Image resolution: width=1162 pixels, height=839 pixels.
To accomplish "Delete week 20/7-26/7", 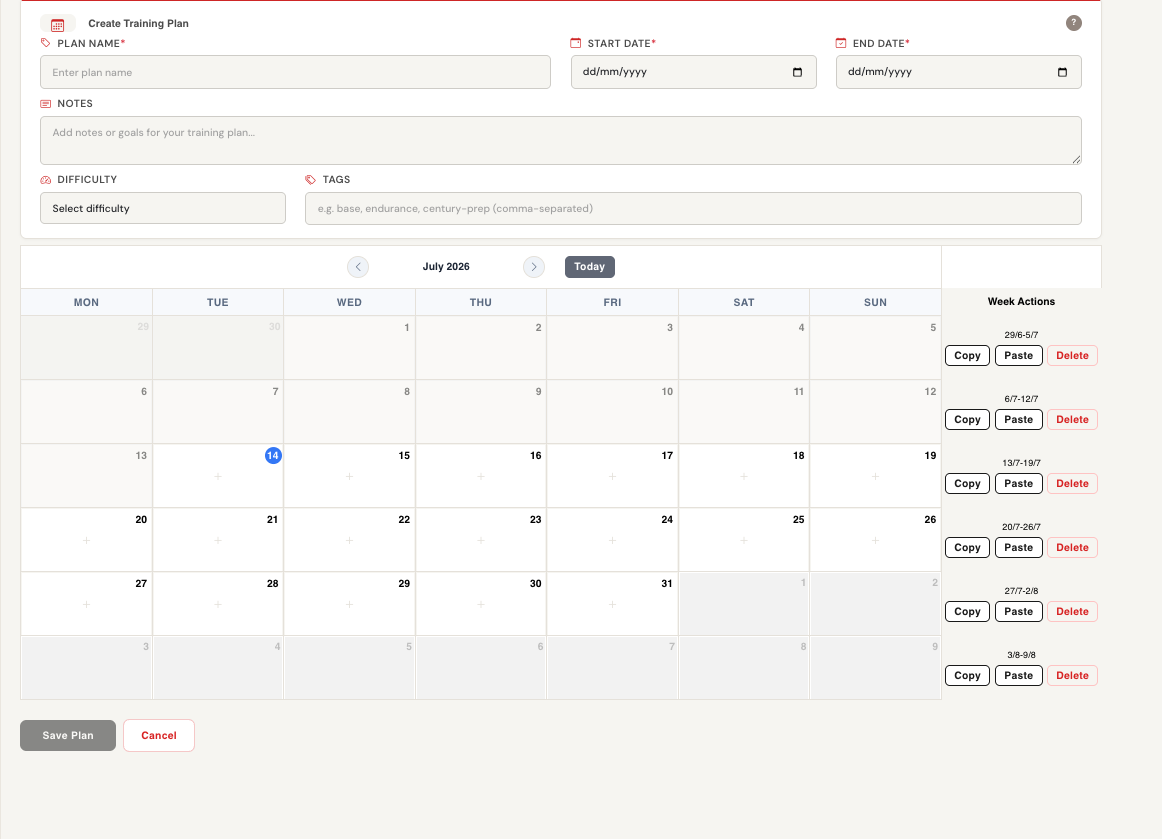I will 1072,548.
